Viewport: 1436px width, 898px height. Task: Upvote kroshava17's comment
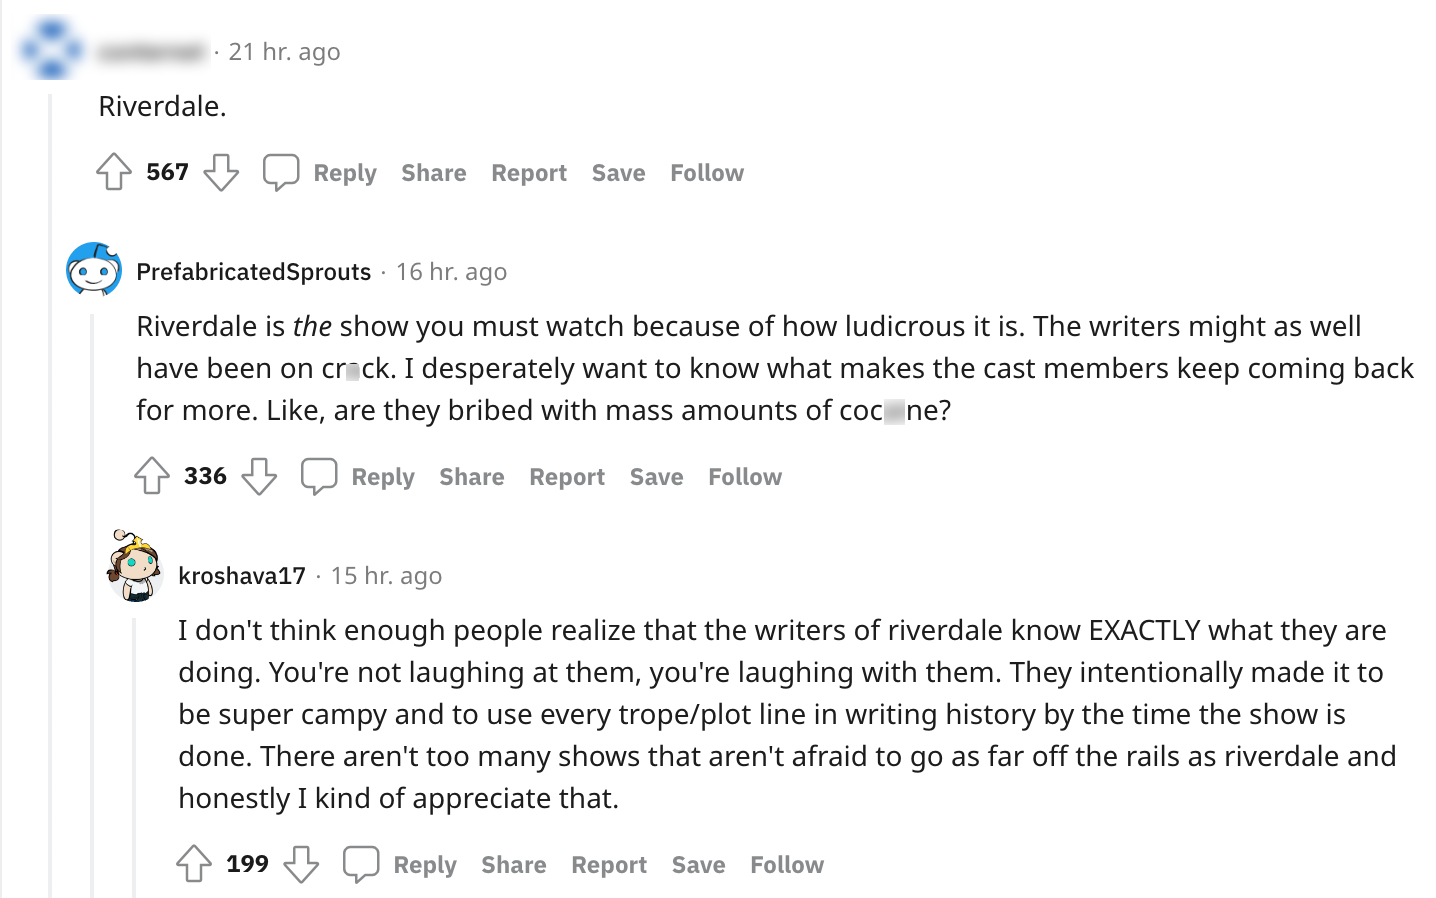(194, 864)
